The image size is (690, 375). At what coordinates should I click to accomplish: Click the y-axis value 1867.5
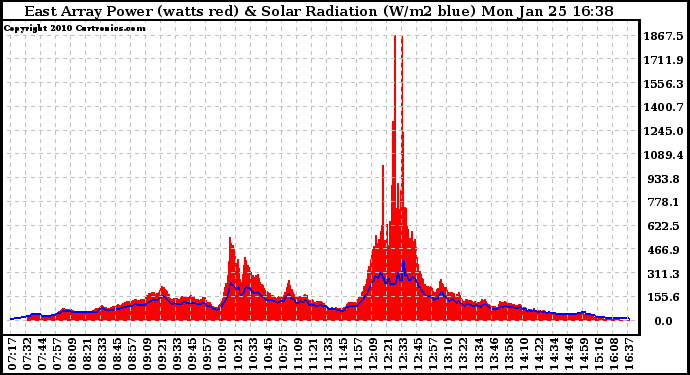tap(664, 36)
